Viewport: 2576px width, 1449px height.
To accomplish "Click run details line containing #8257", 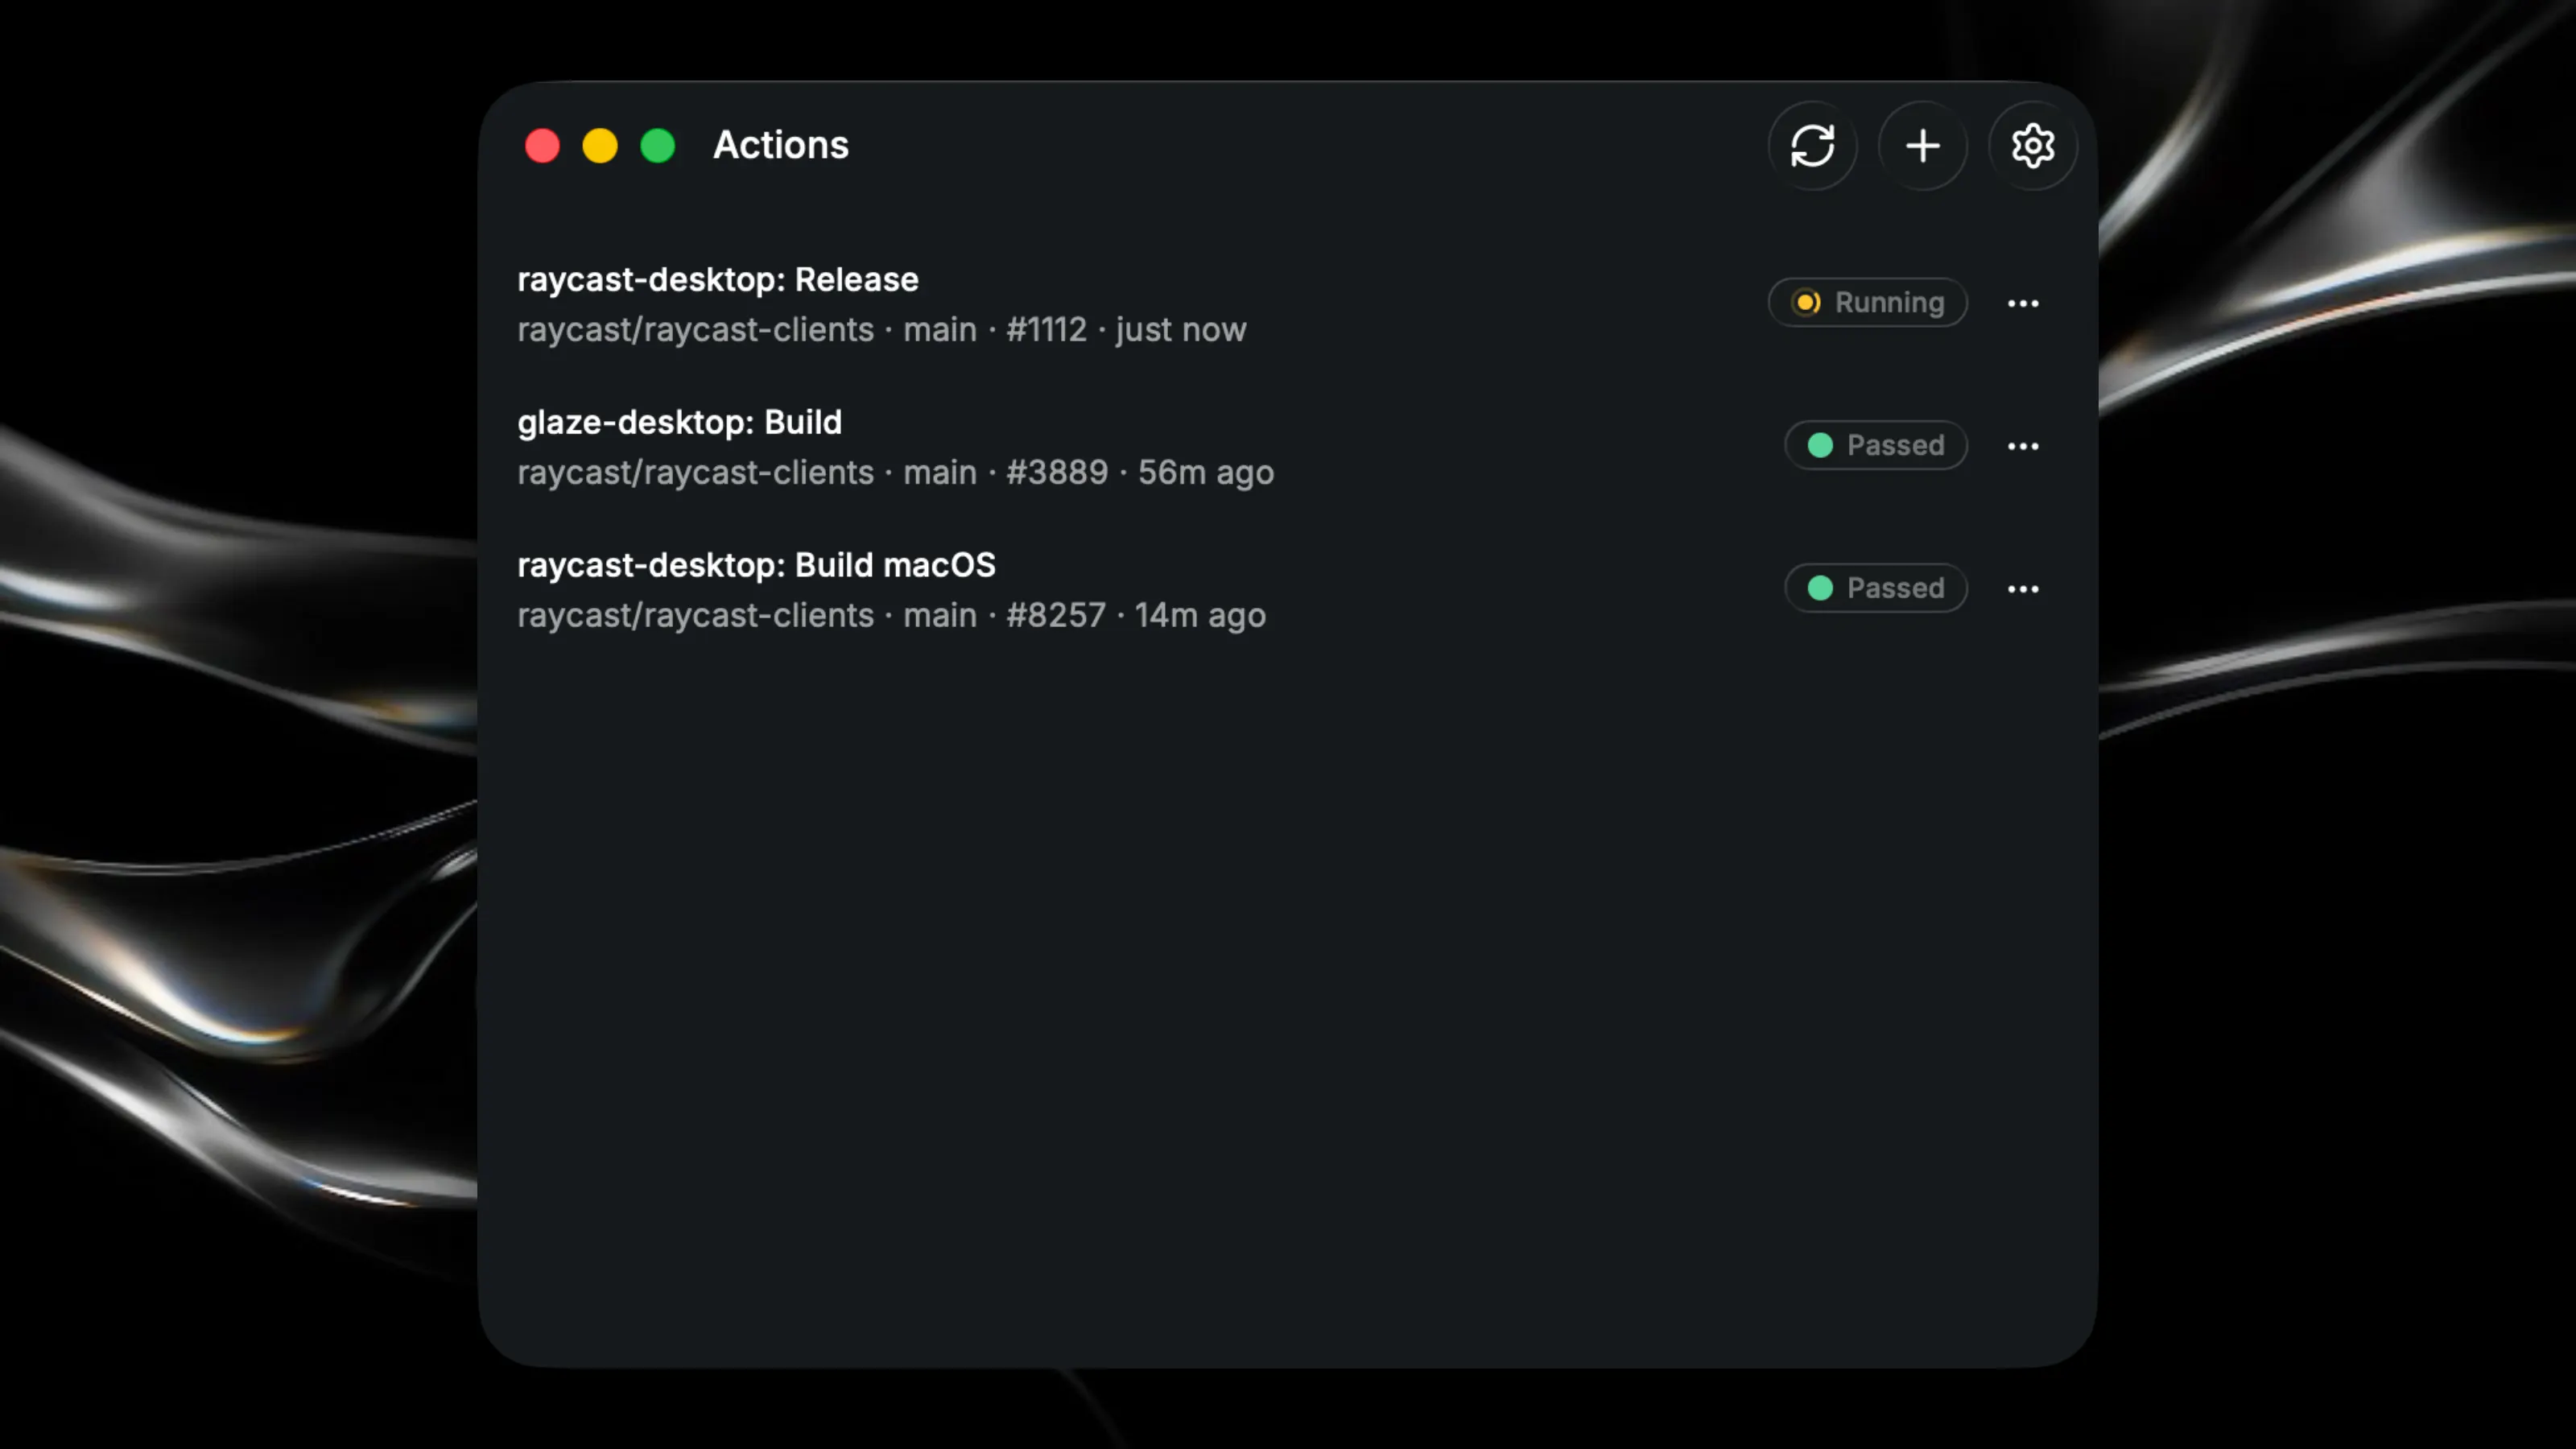I will coord(891,615).
